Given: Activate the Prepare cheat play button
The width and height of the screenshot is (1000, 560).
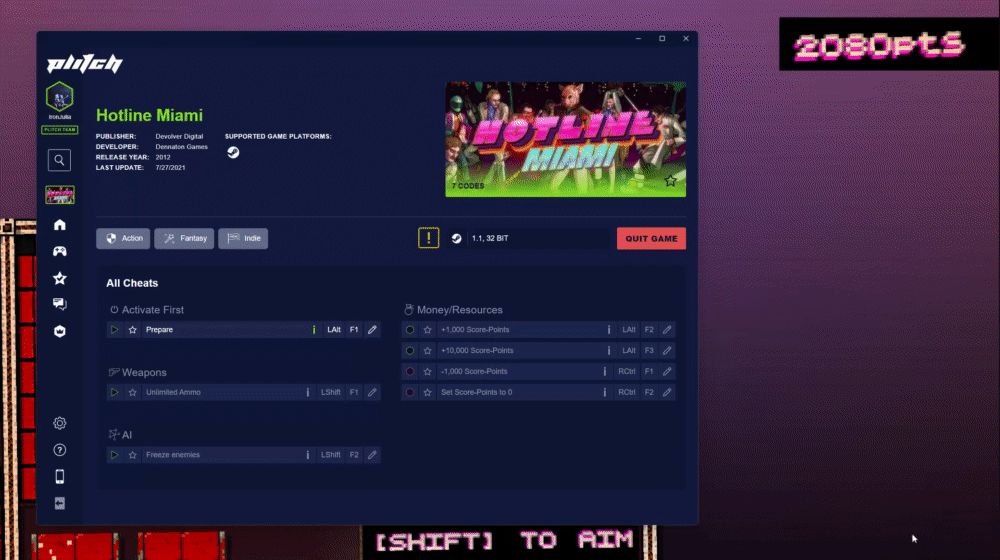Looking at the screenshot, I should click(115, 330).
